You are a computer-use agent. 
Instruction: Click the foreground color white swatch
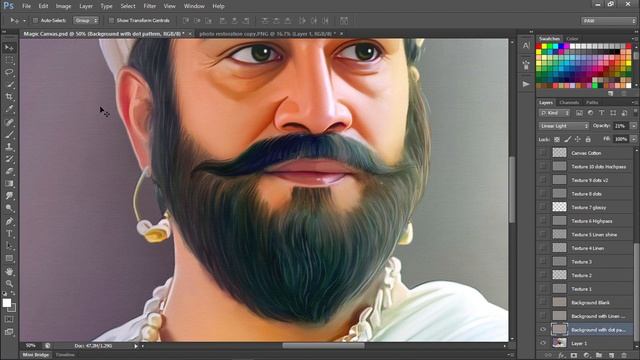7,303
